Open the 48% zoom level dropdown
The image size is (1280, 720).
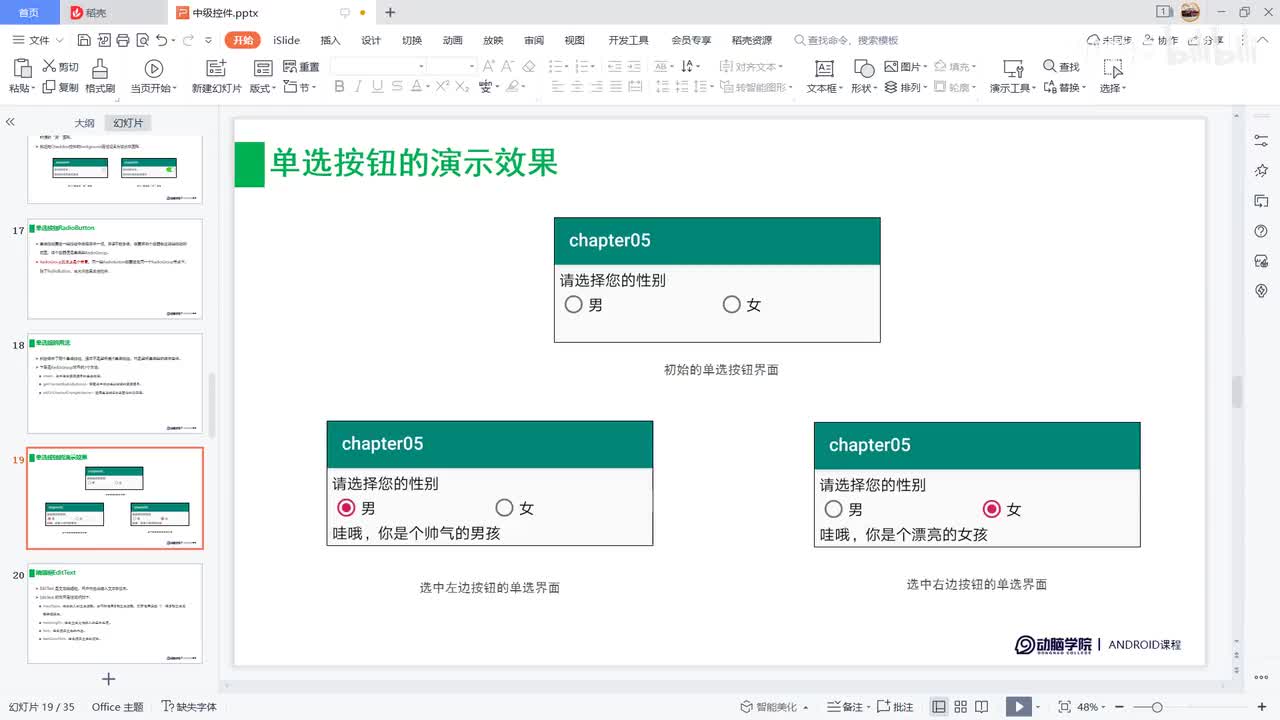(x=1091, y=707)
